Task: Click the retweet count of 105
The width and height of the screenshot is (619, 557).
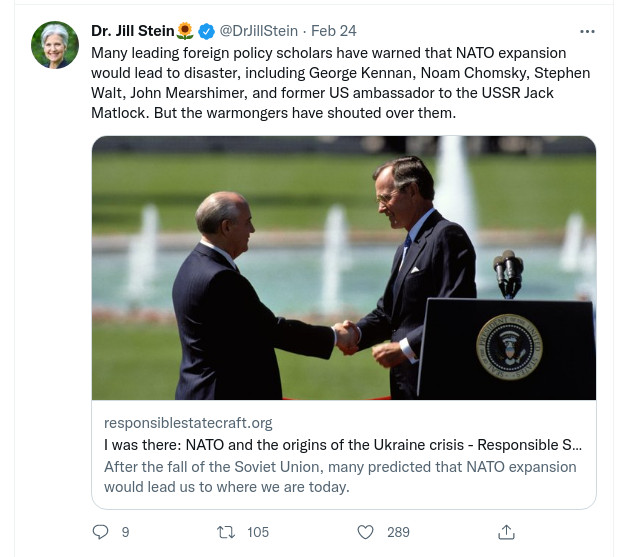Action: point(258,532)
